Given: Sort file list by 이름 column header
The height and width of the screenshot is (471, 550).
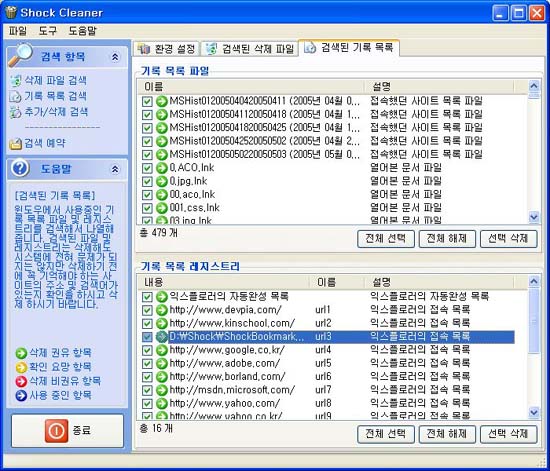Looking at the screenshot, I should click(251, 87).
